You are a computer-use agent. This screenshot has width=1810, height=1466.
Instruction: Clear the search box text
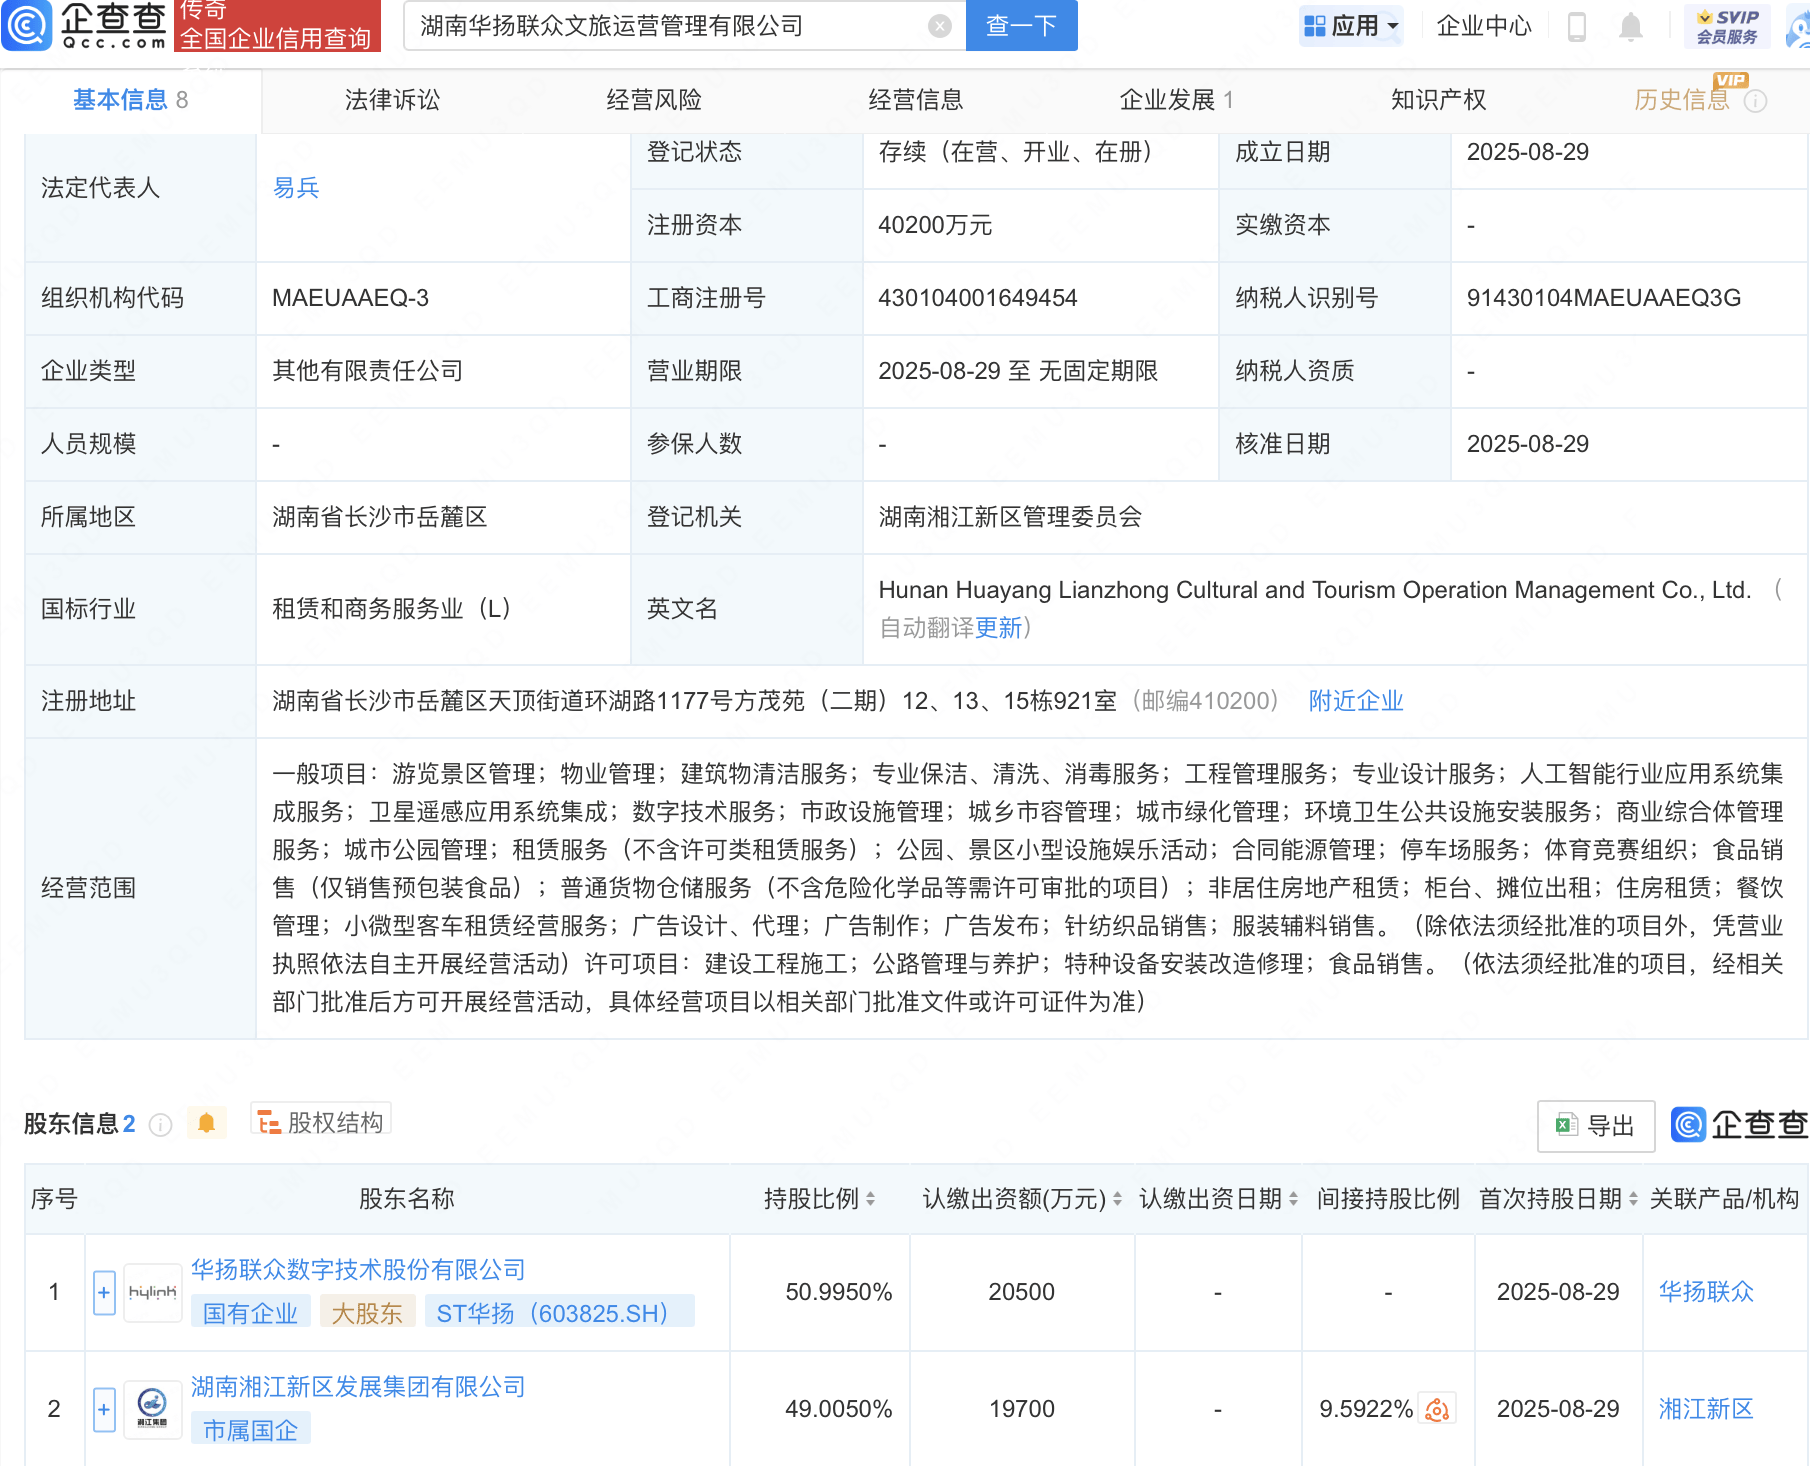(x=939, y=26)
